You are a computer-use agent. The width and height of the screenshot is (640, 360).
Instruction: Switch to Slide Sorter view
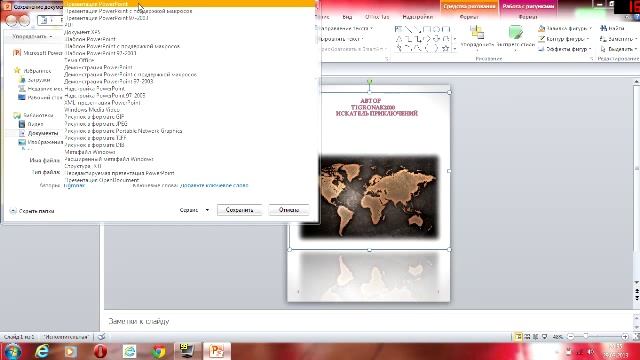pyautogui.click(x=527, y=337)
